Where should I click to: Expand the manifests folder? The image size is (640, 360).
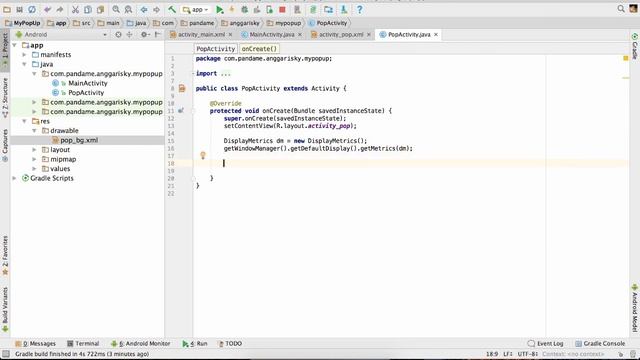24,55
